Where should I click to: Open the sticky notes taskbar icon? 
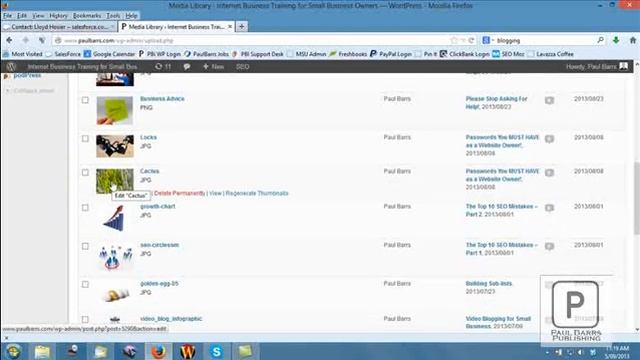245,351
